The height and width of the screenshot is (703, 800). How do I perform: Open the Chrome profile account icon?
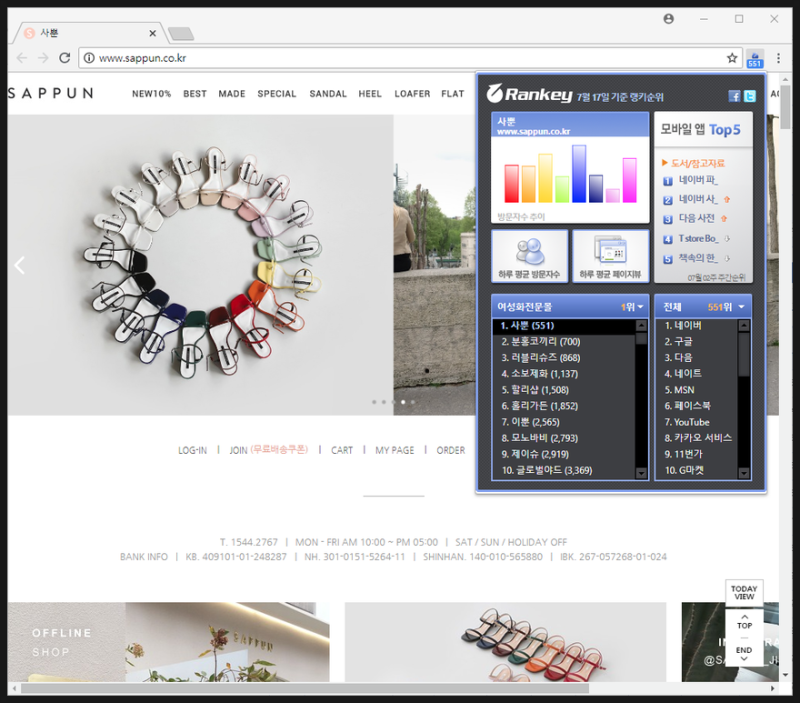[x=668, y=19]
